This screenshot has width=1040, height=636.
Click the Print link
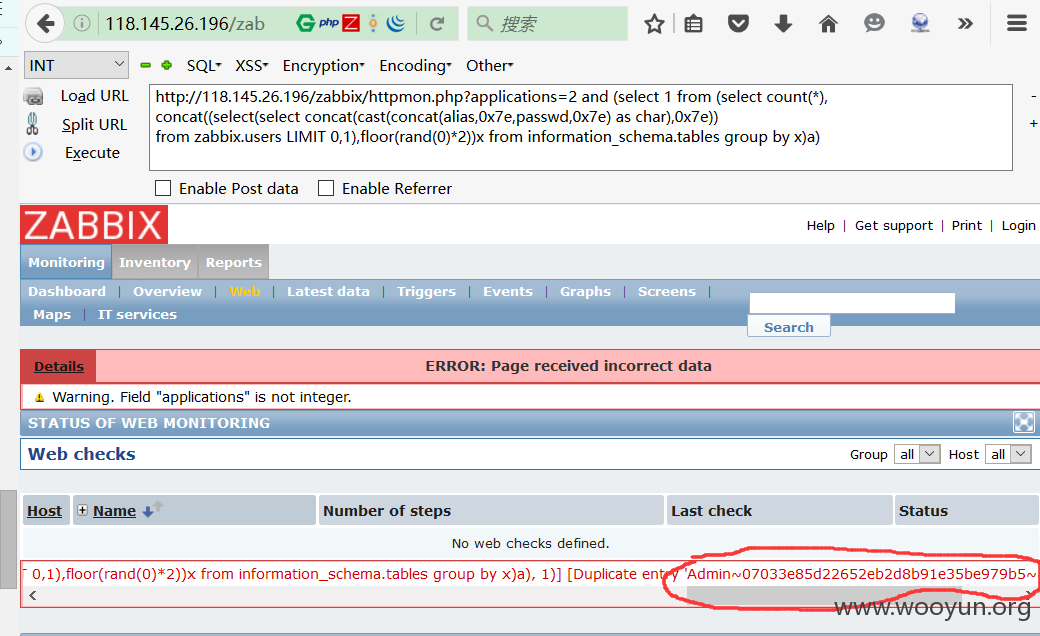tap(966, 225)
